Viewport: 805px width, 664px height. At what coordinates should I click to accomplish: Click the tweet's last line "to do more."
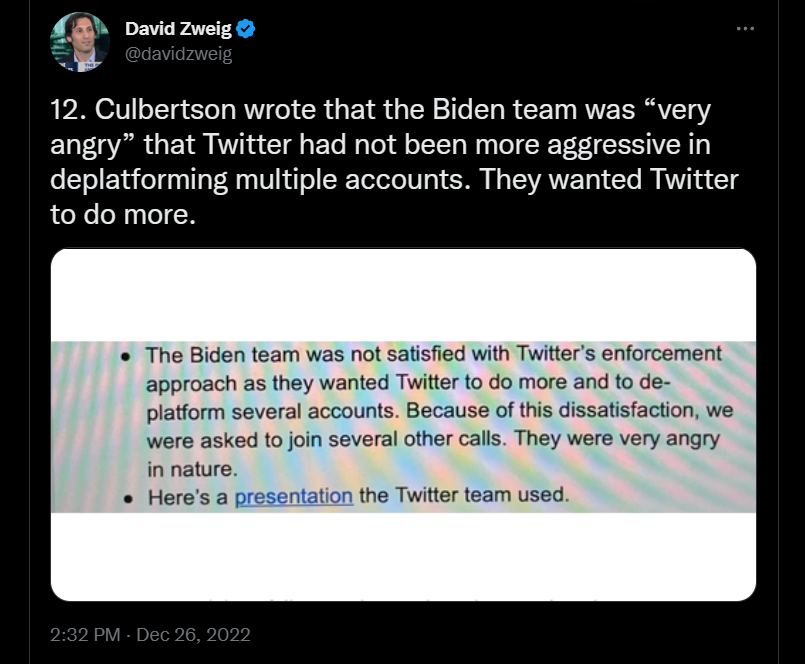click(121, 215)
